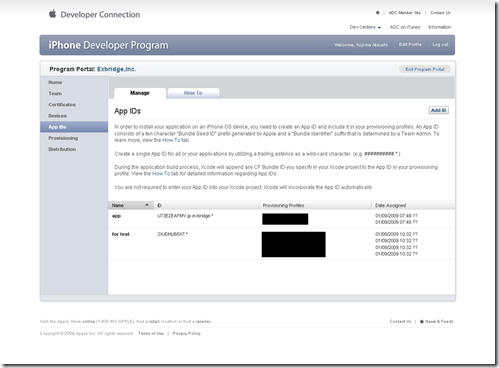Click the Add ID button
499x368 pixels.
click(438, 110)
